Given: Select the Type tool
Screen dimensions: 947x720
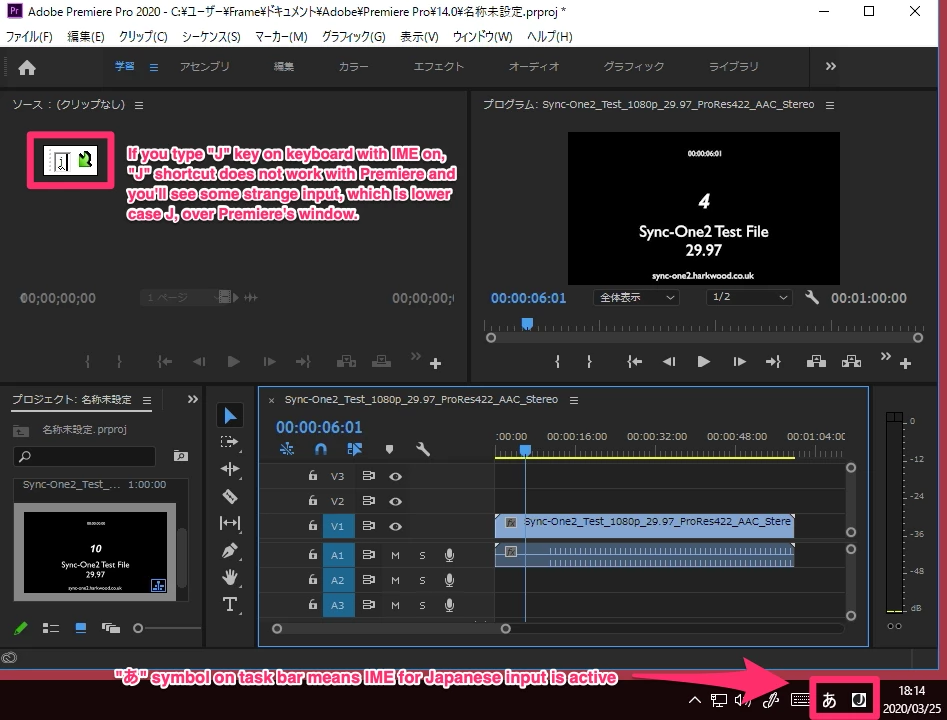Looking at the screenshot, I should click(230, 604).
